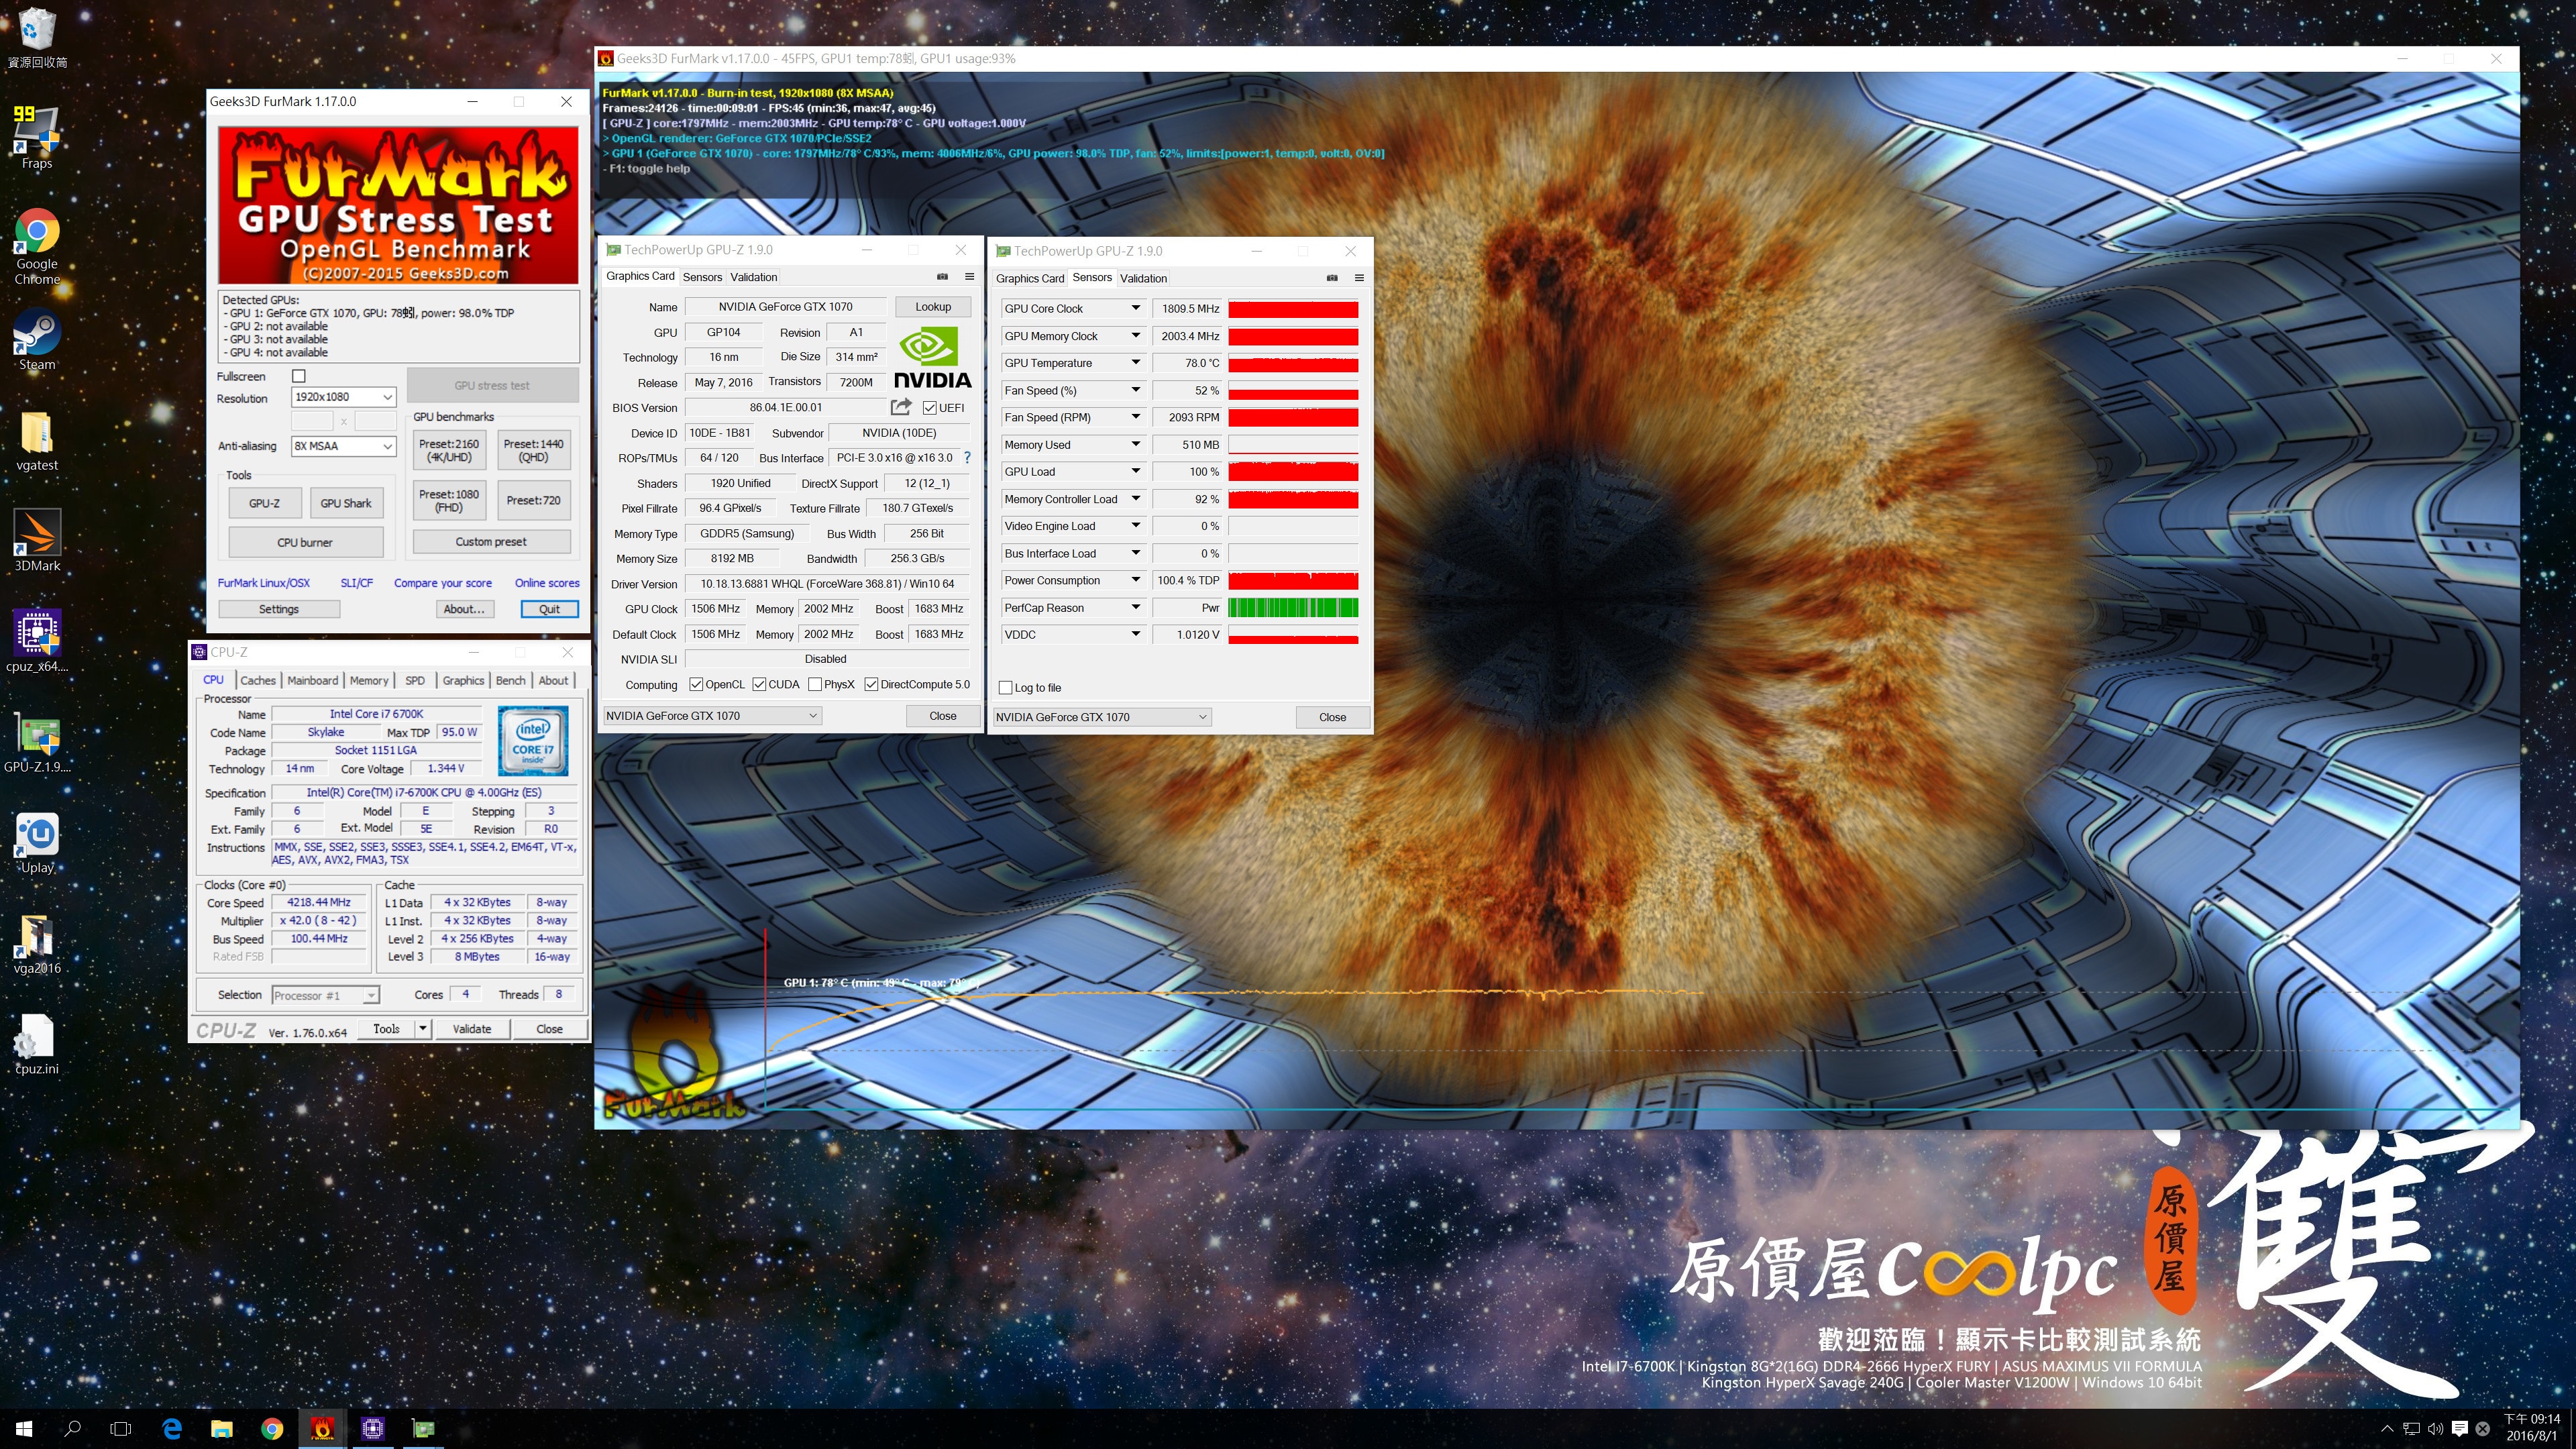The image size is (2576, 1449).
Task: Toggle the PhysX computing checkbox
Action: point(815,685)
